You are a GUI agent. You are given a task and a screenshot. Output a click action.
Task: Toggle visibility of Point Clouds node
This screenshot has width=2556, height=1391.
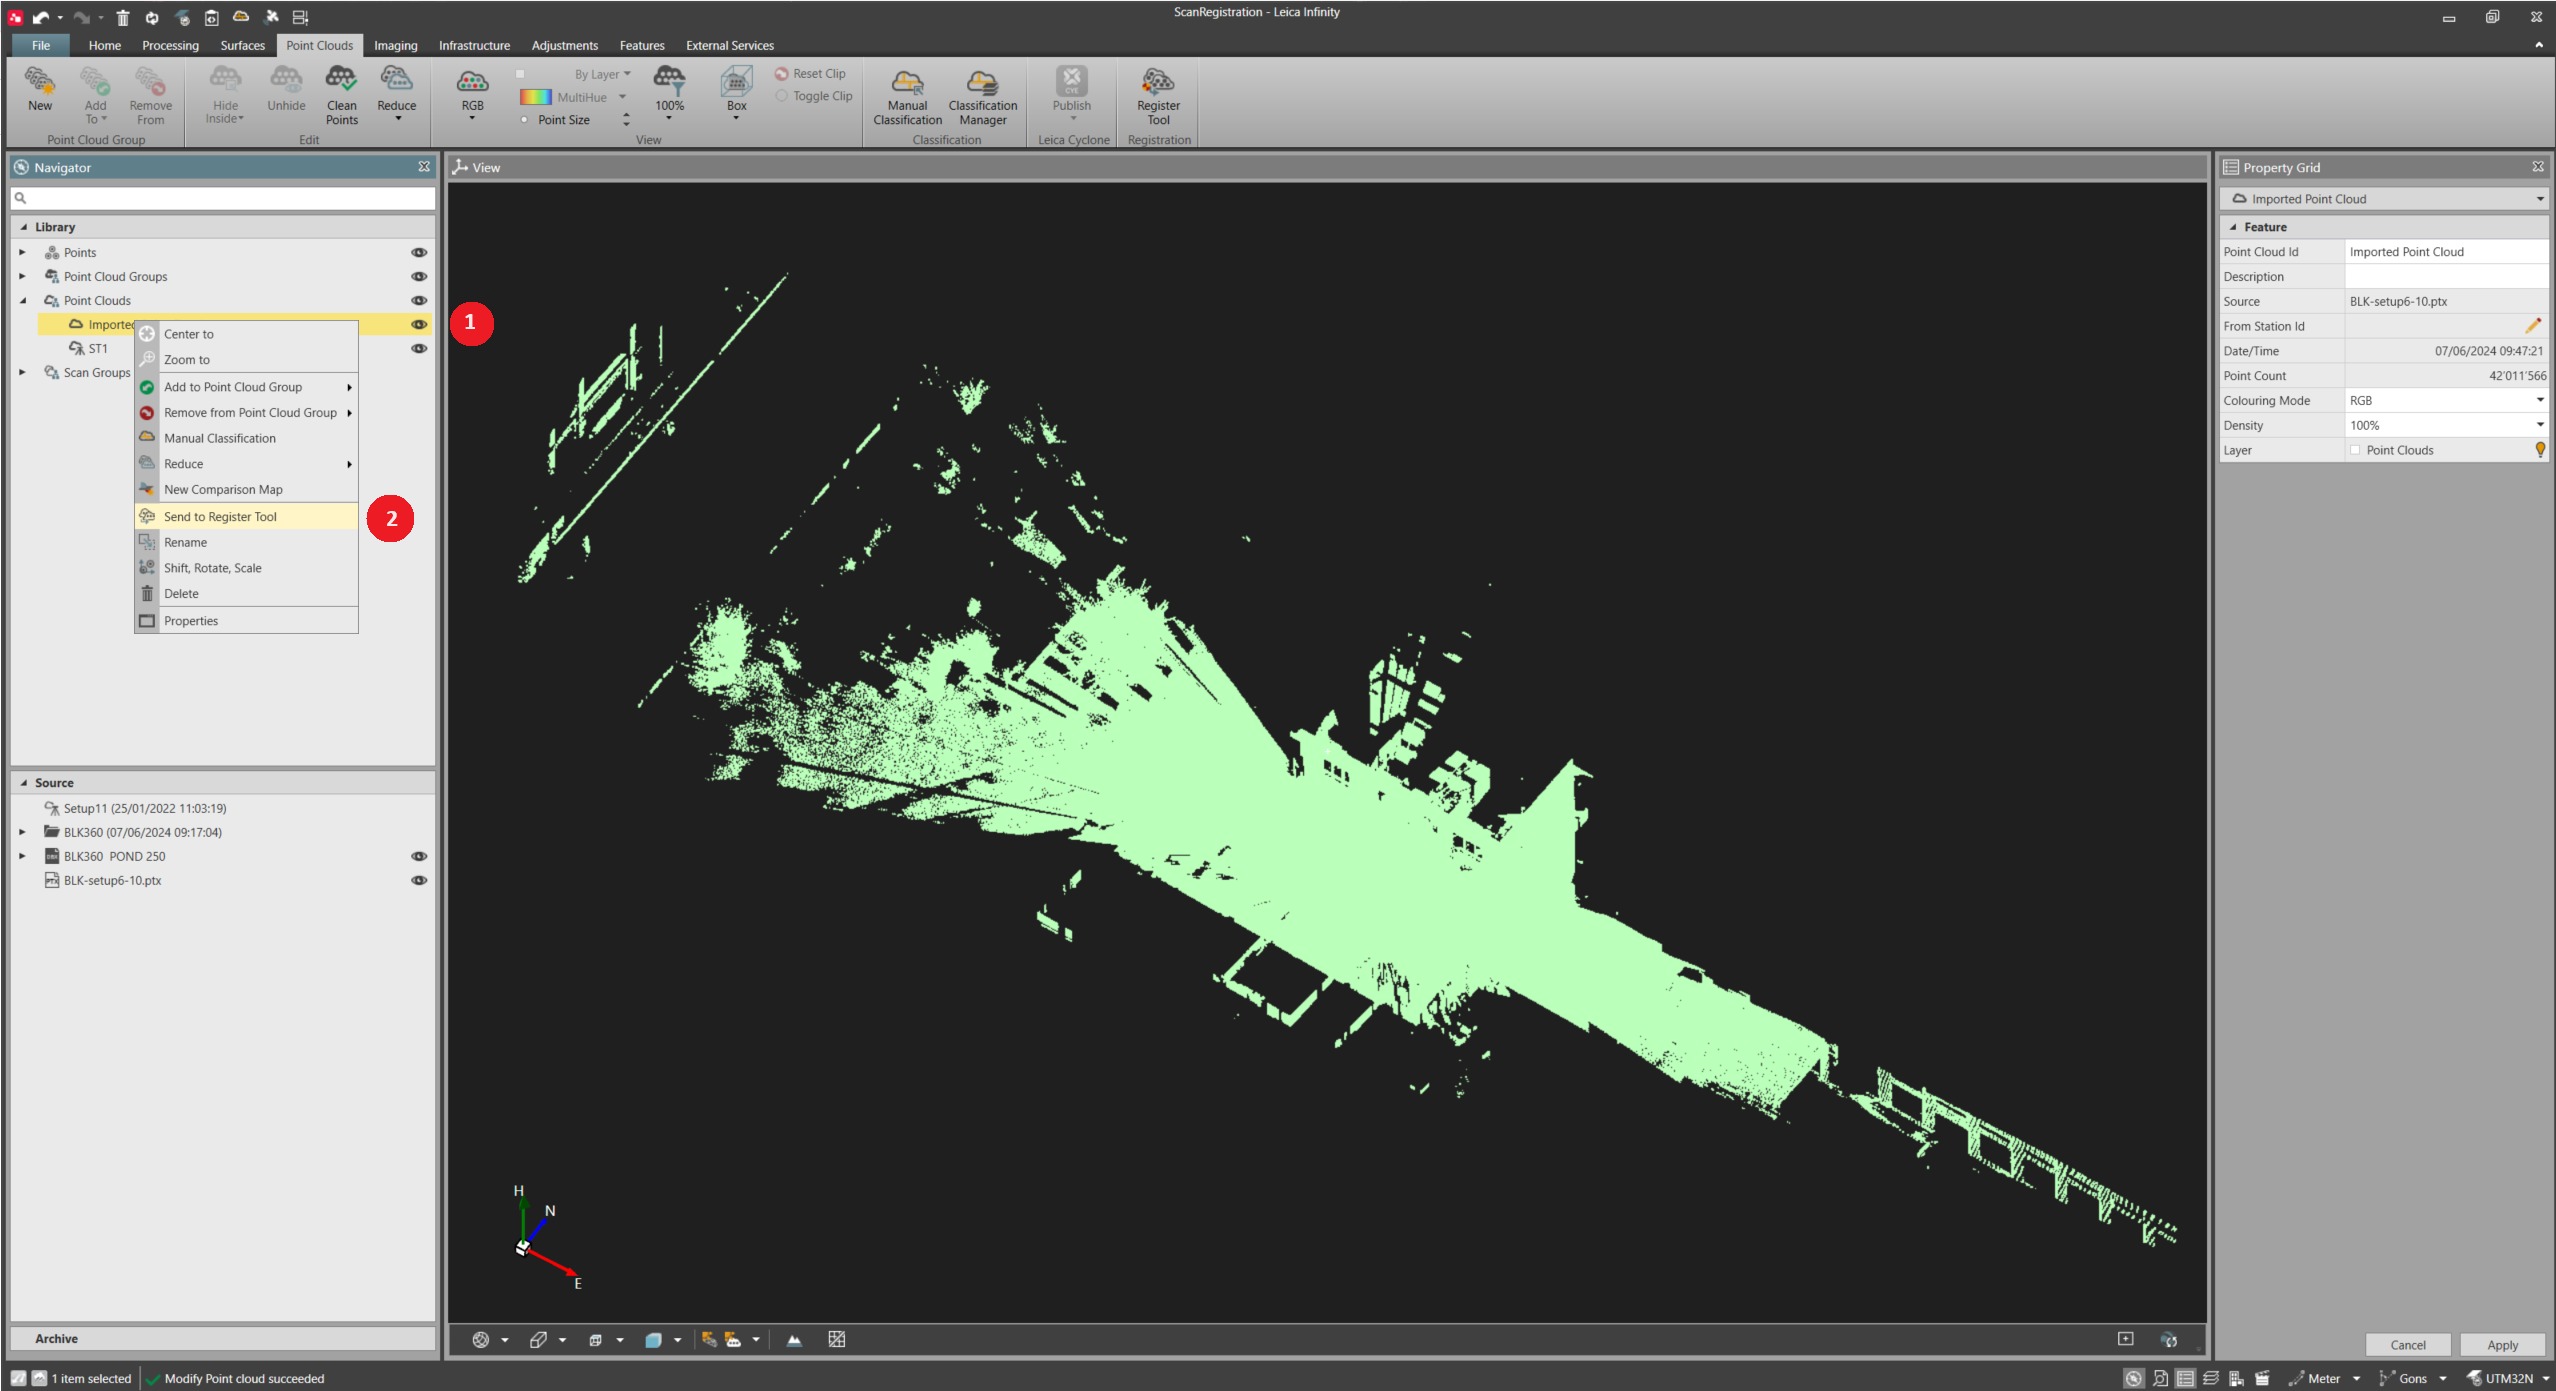(x=419, y=301)
